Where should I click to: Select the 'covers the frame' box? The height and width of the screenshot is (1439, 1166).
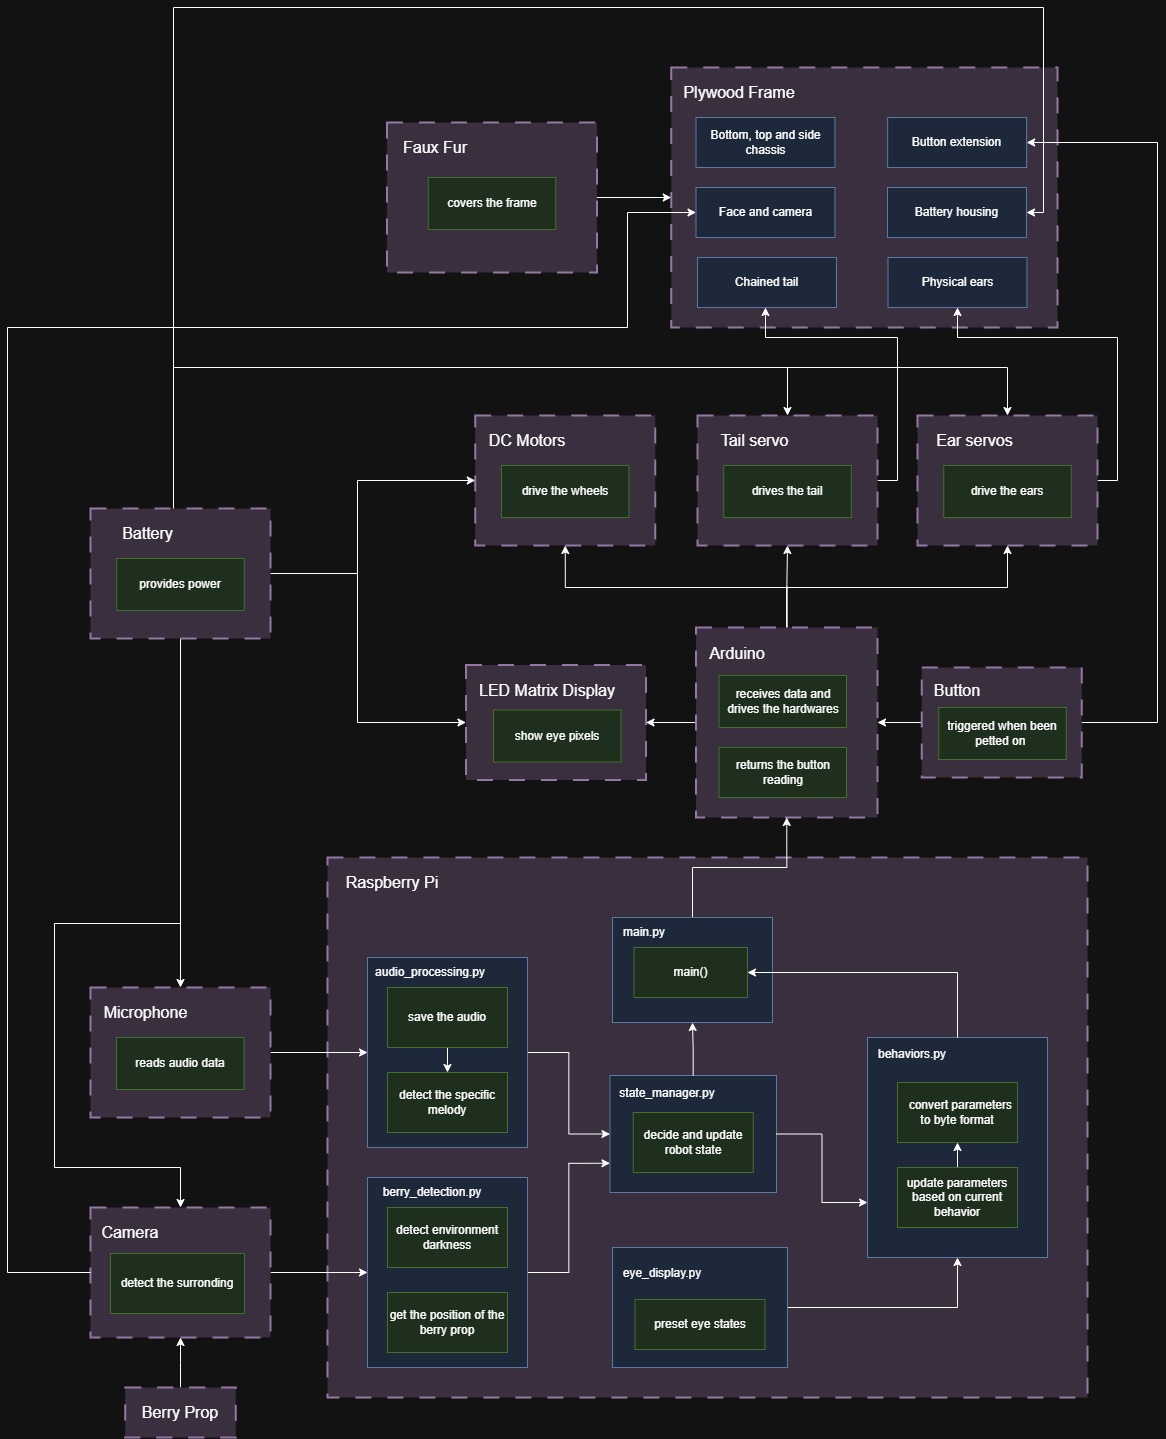pyautogui.click(x=491, y=203)
